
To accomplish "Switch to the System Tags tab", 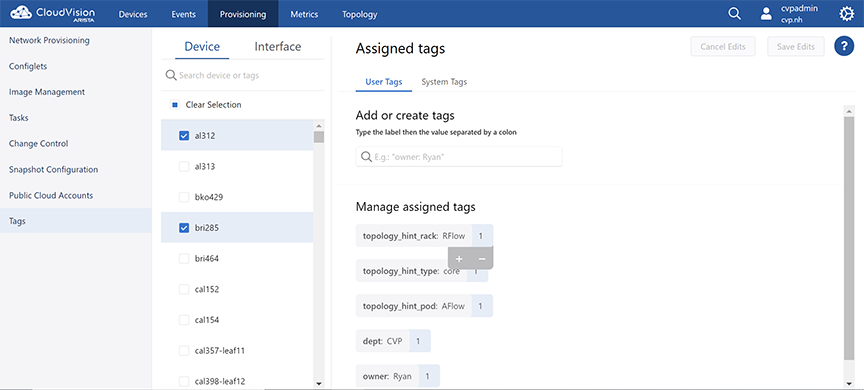I will pyautogui.click(x=444, y=82).
